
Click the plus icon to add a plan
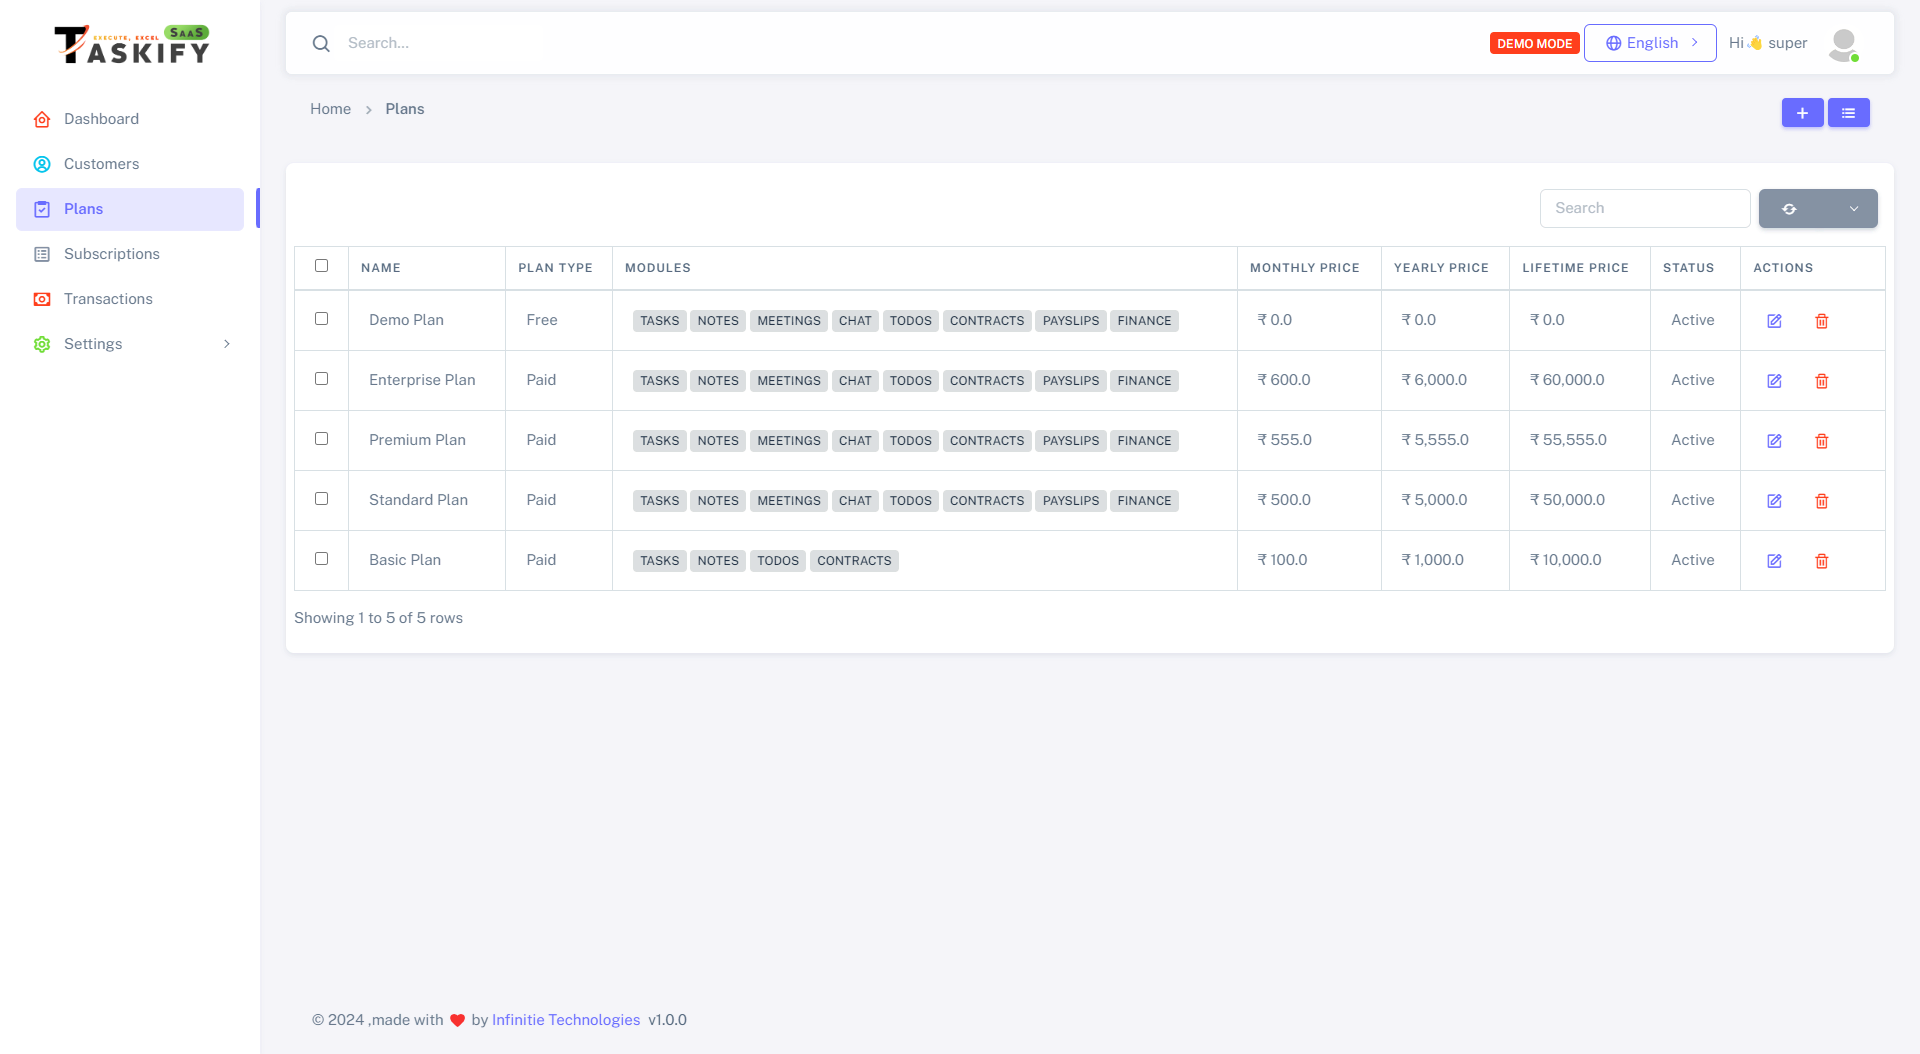(1802, 113)
